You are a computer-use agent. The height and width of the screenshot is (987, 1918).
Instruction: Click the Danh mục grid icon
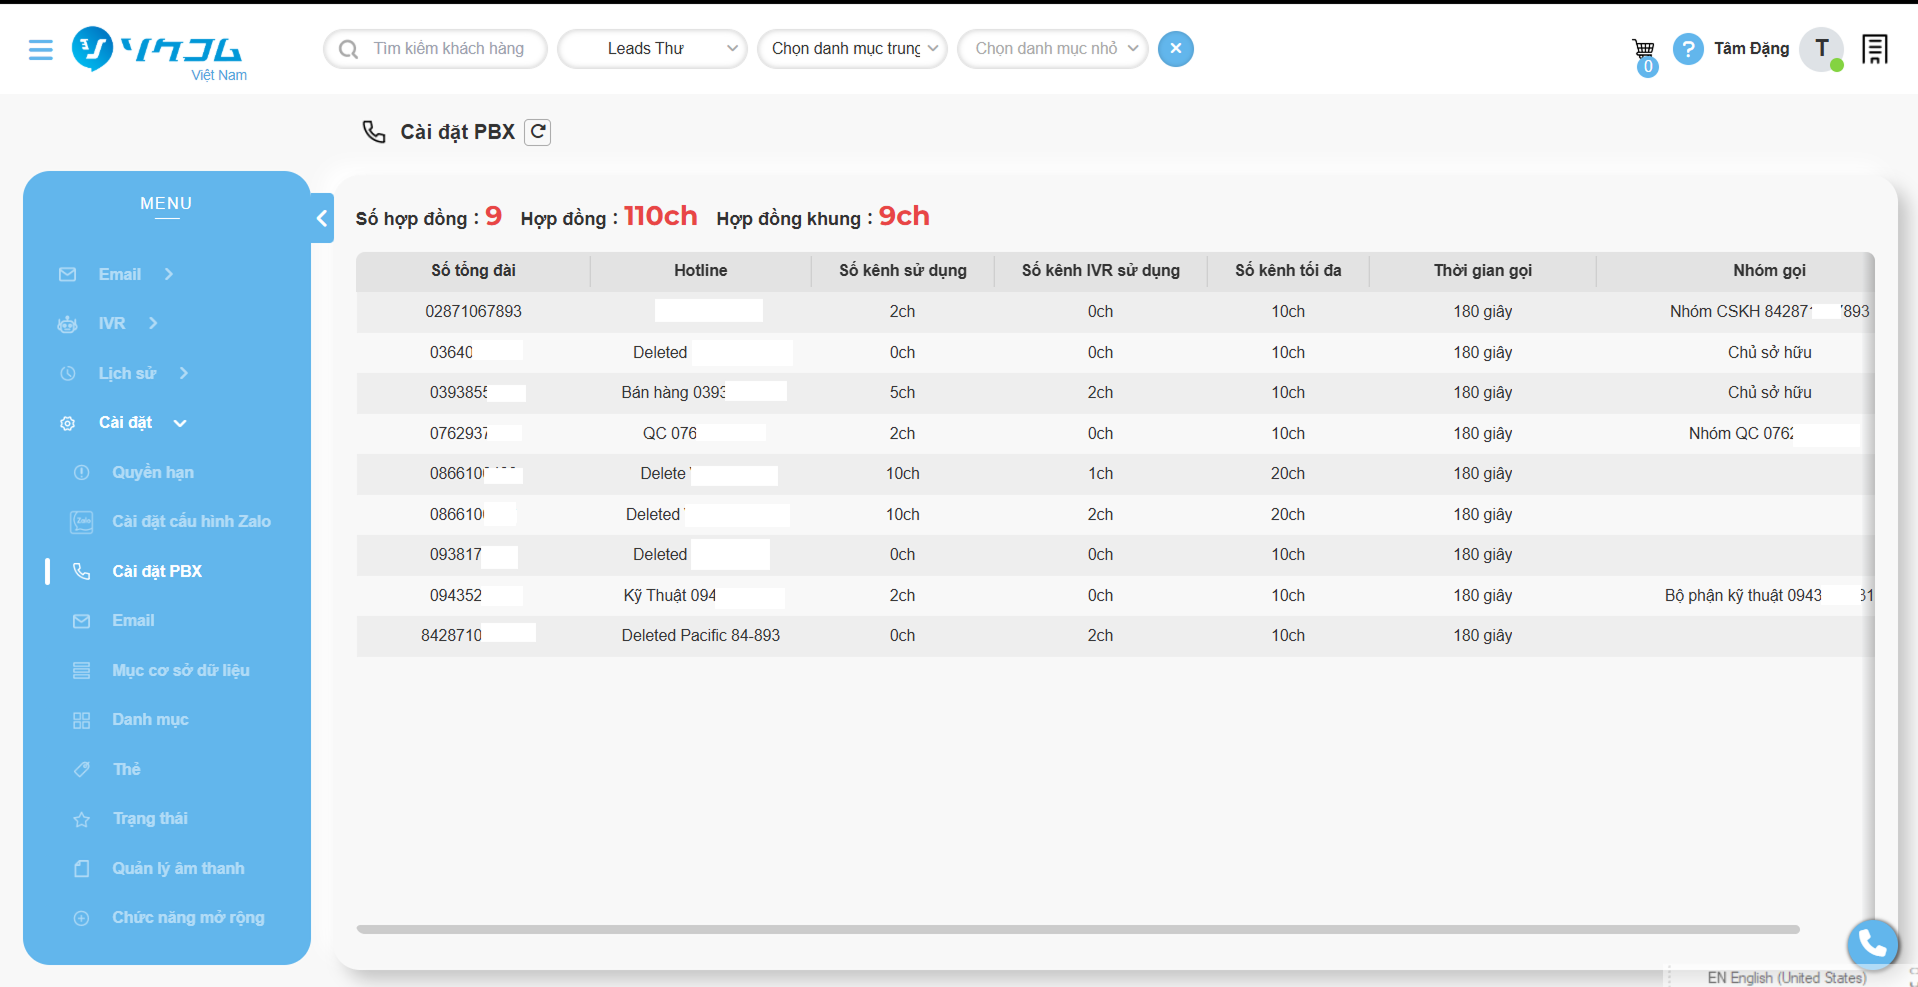click(82, 720)
